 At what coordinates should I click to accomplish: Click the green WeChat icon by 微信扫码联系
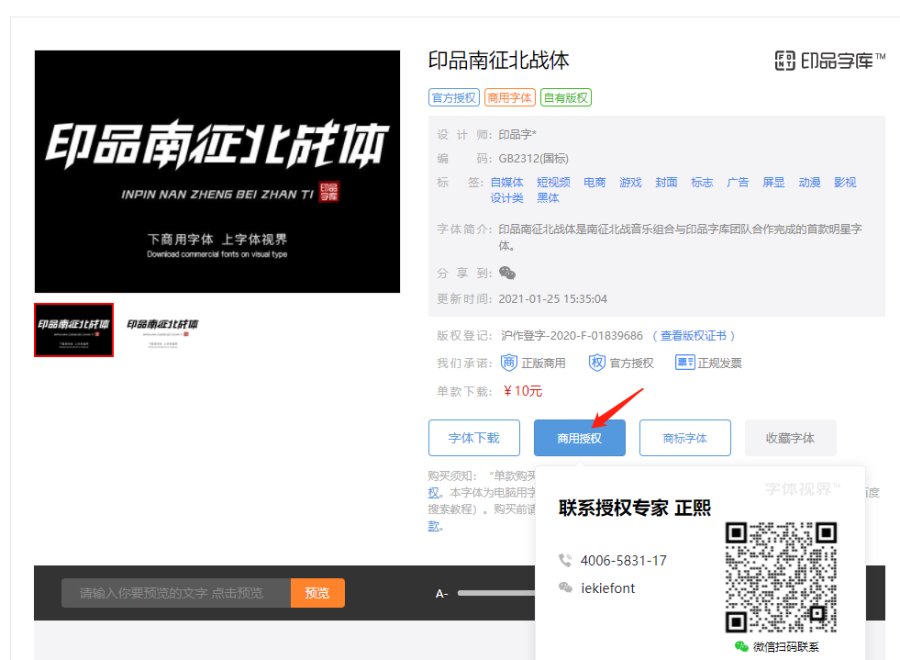click(x=742, y=647)
